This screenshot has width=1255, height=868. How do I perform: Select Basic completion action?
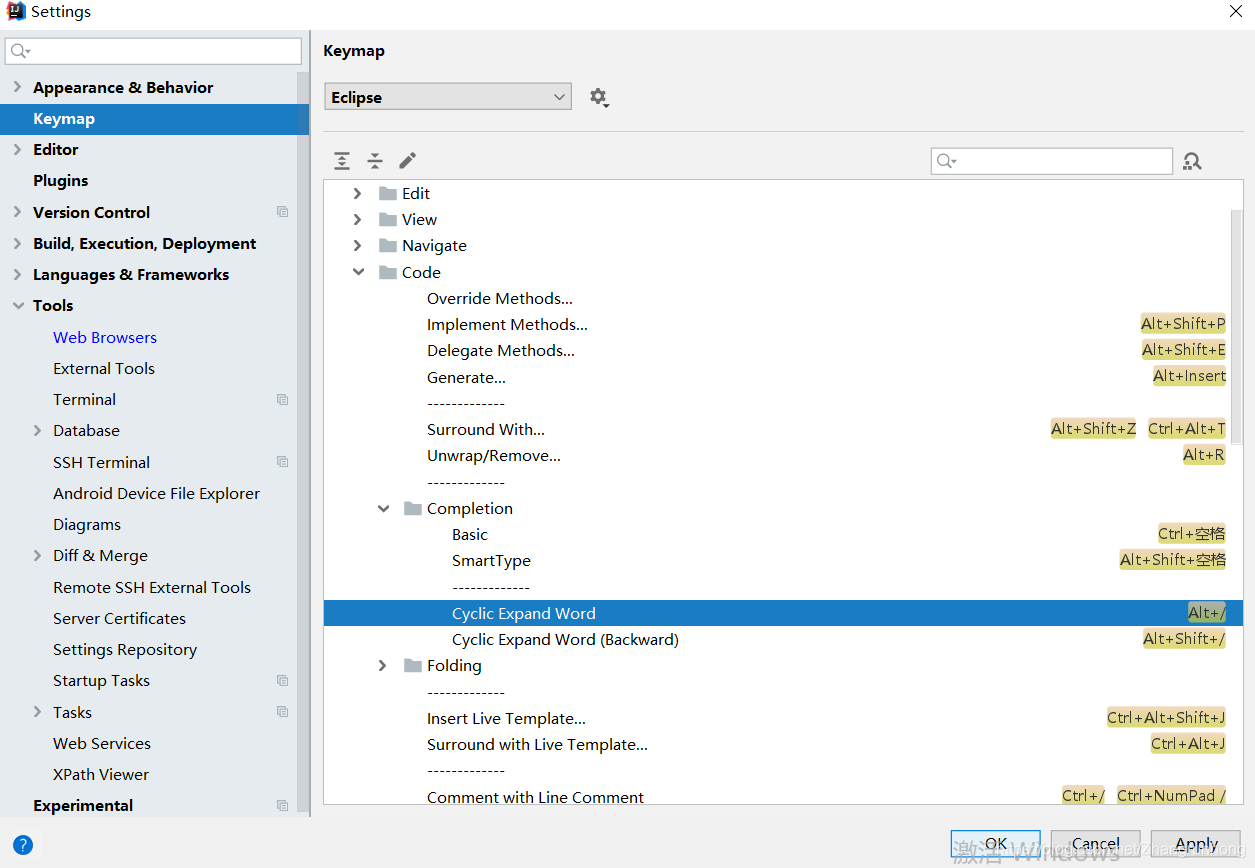pos(470,534)
